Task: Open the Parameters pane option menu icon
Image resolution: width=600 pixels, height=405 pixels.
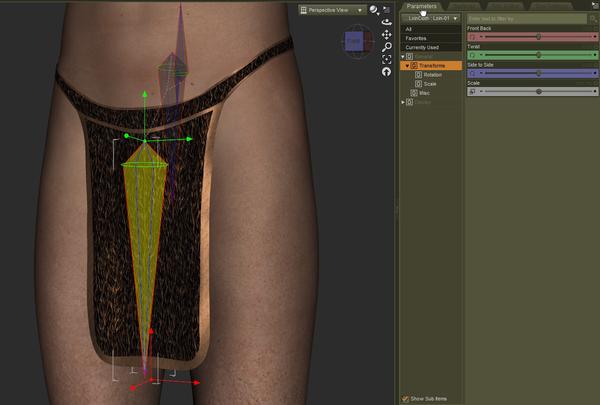Action: point(595,4)
